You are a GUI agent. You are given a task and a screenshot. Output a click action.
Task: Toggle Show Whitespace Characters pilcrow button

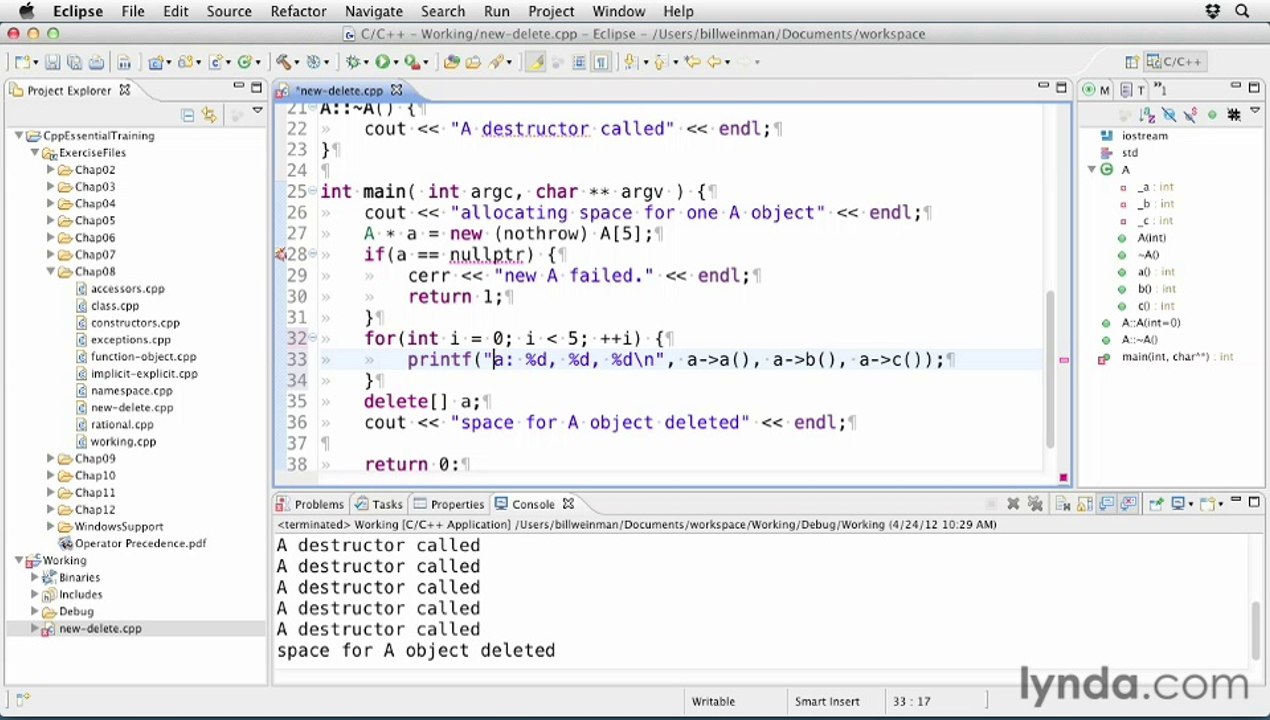pos(601,62)
